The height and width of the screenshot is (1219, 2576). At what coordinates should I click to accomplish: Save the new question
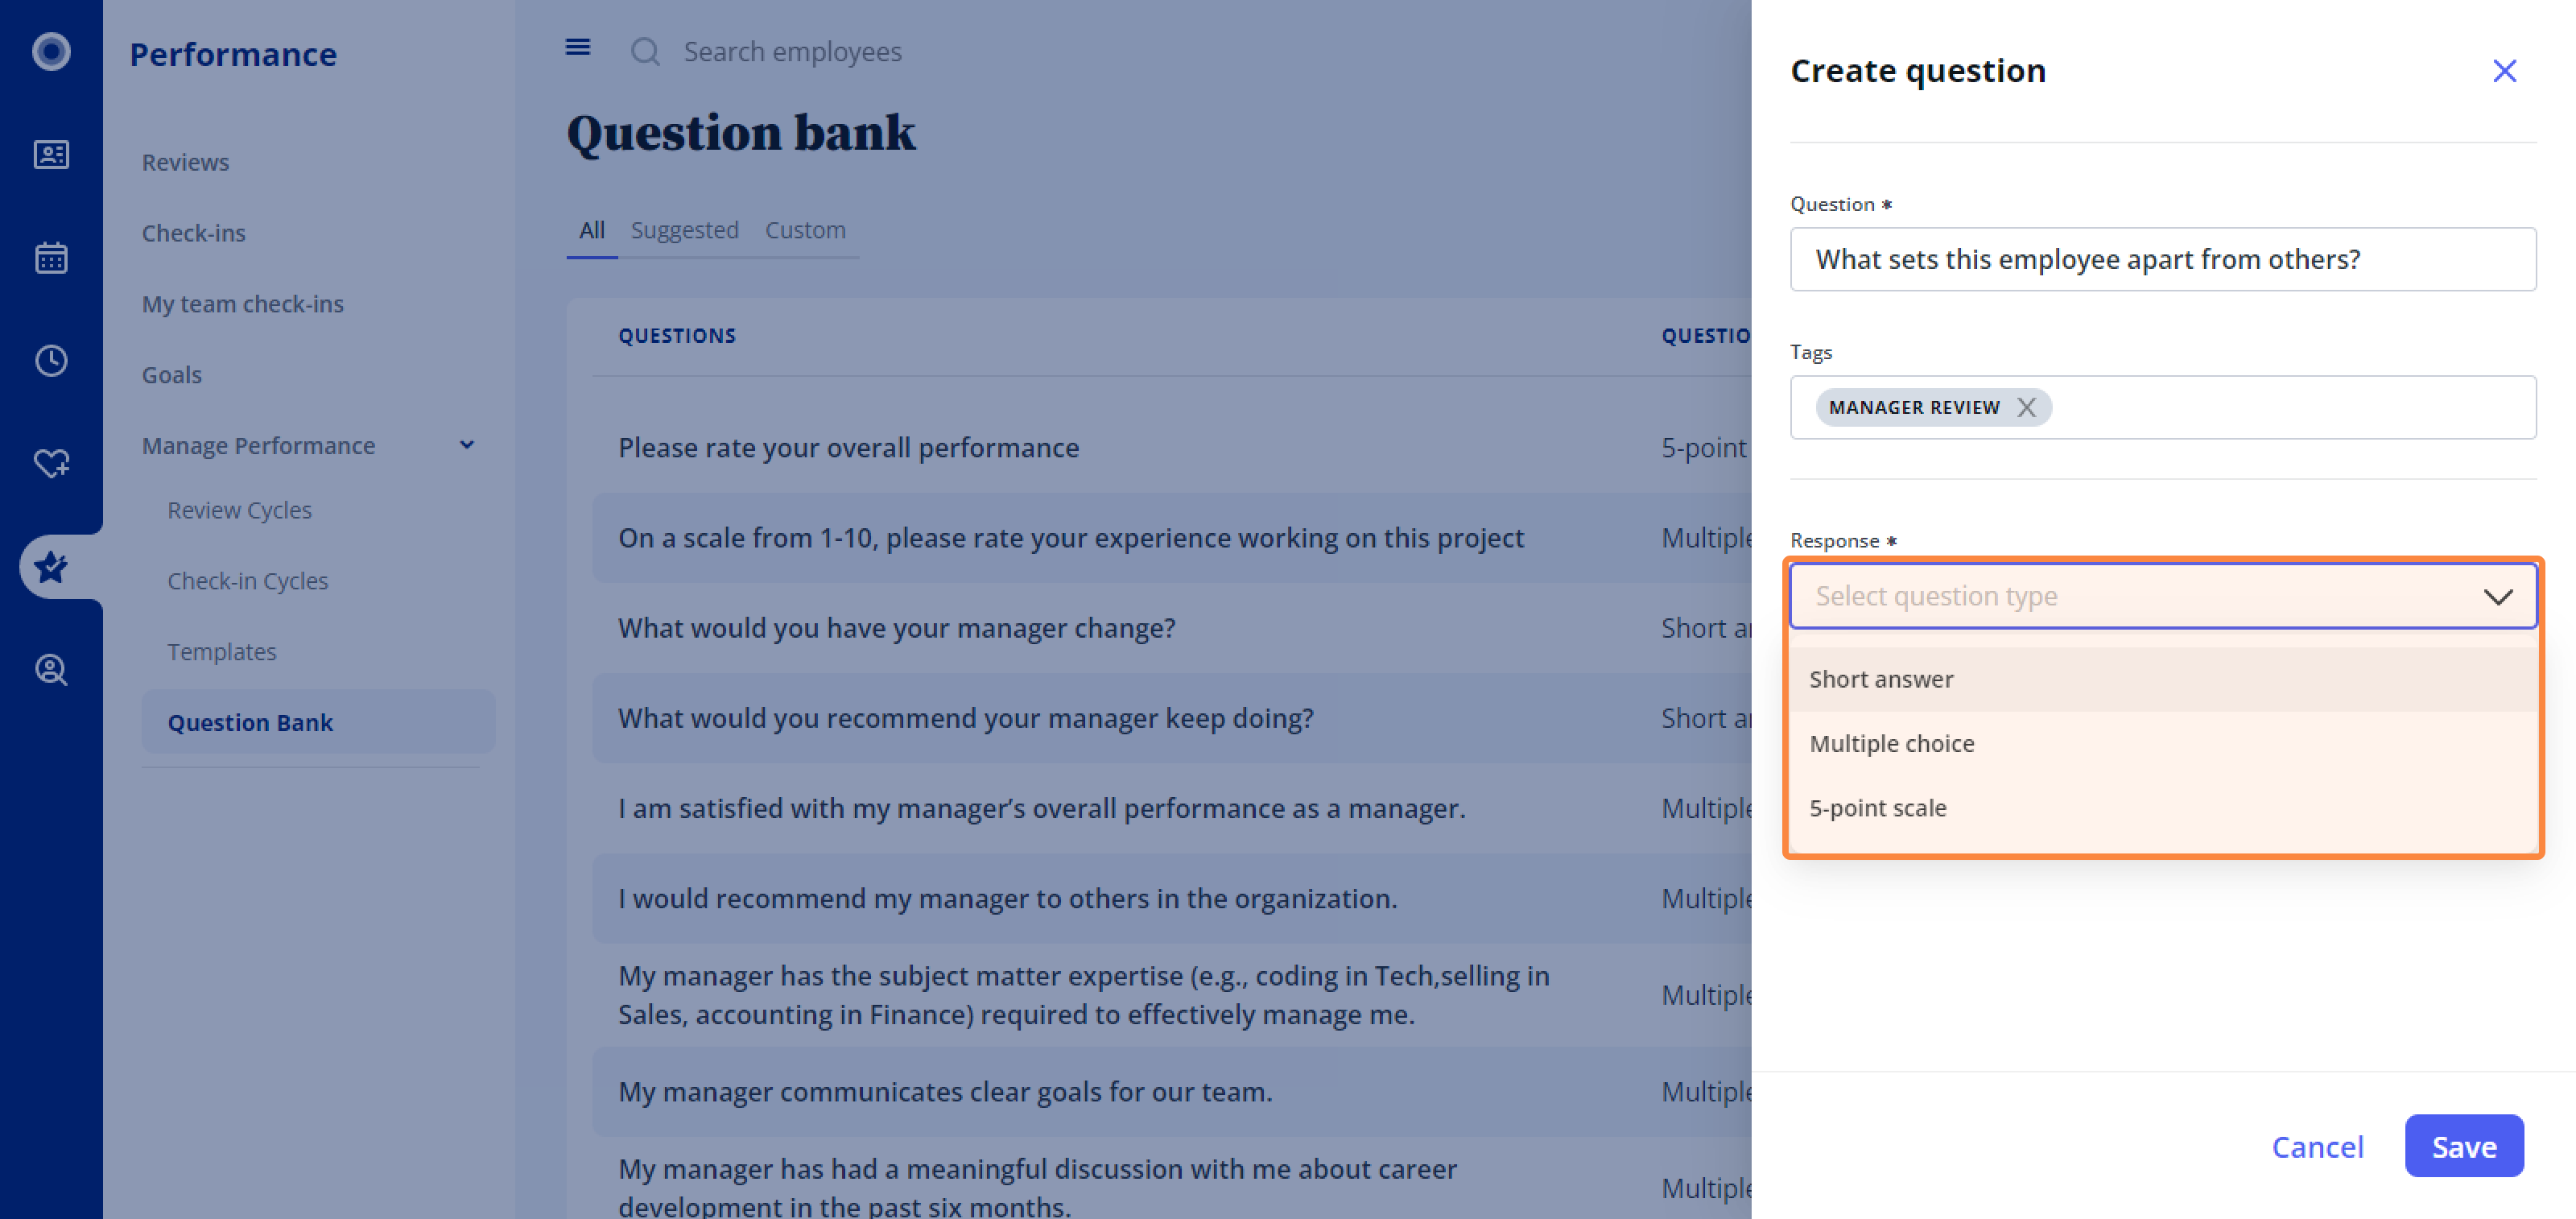click(2464, 1146)
